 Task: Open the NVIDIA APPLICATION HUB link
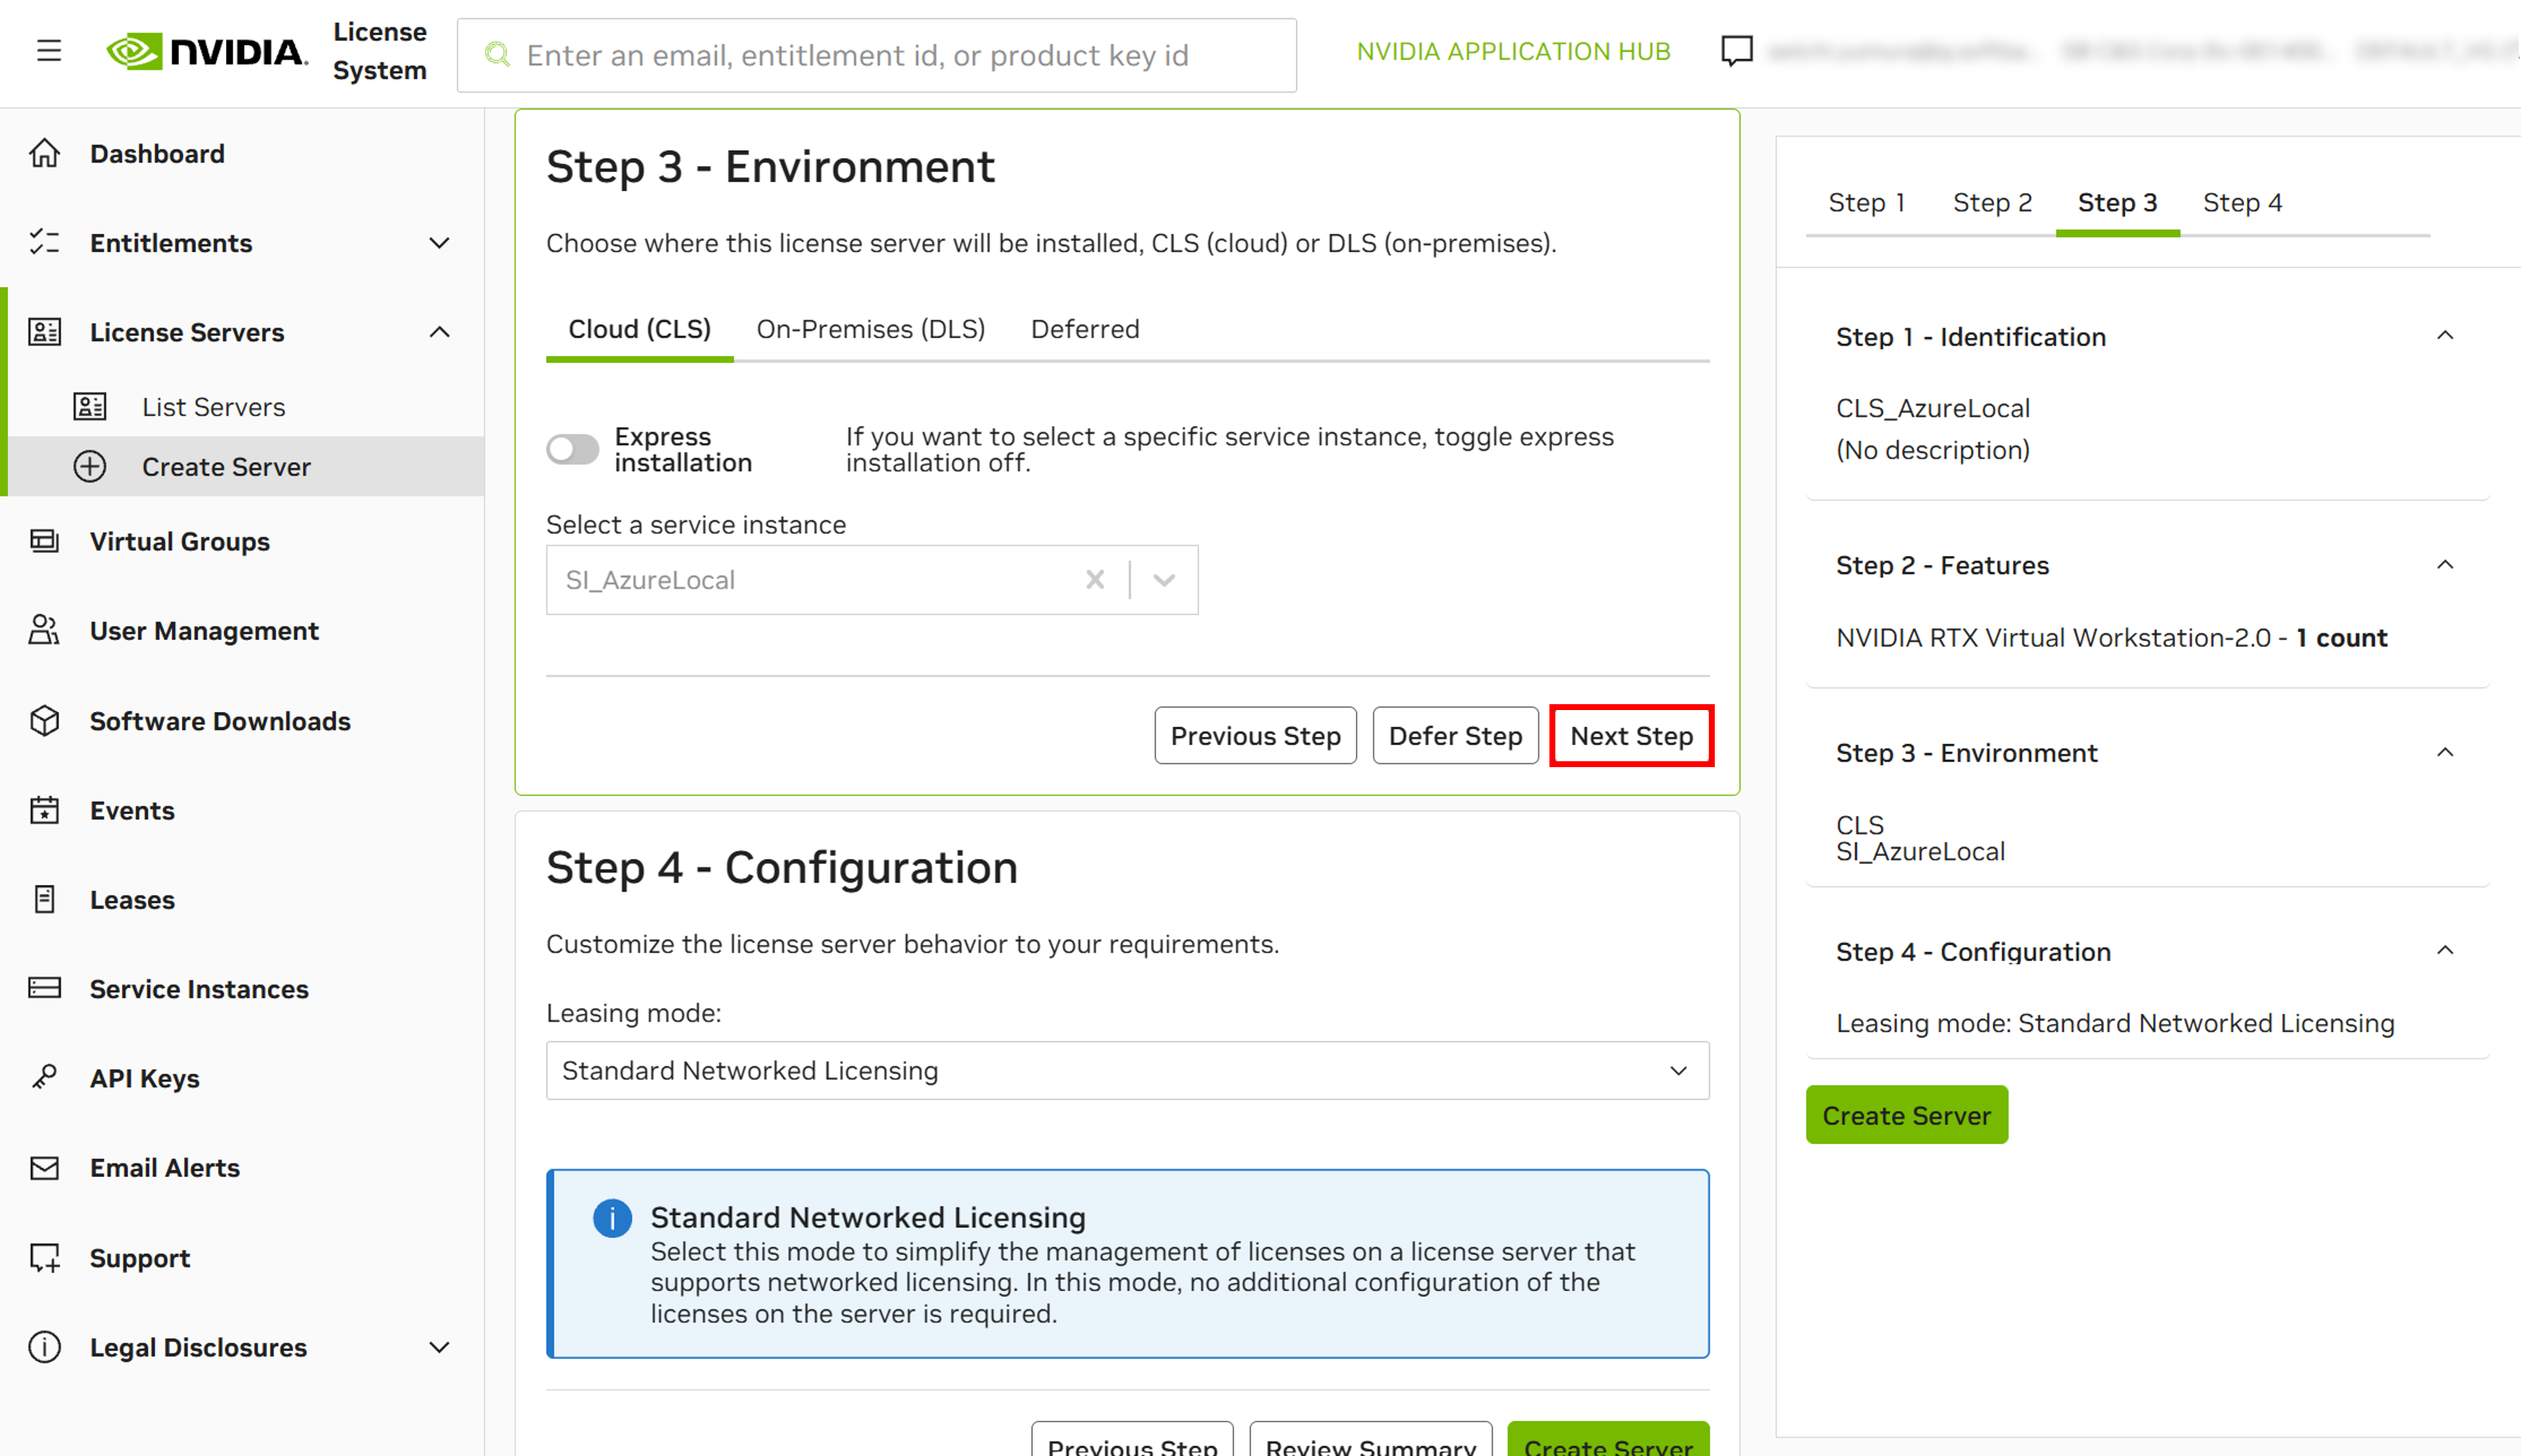(1513, 51)
